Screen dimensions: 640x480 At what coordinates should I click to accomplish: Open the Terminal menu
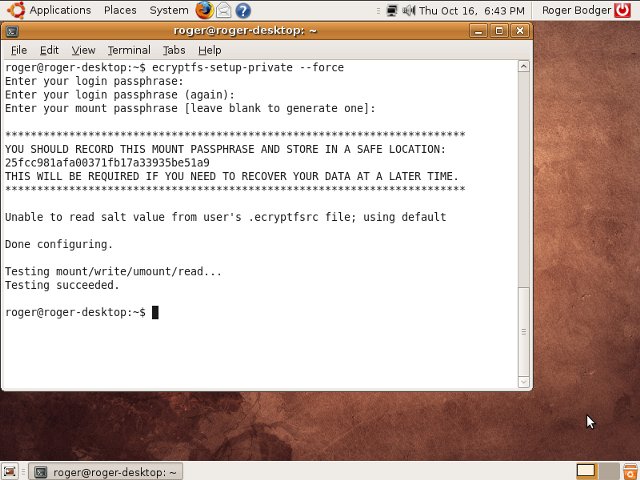pos(129,50)
